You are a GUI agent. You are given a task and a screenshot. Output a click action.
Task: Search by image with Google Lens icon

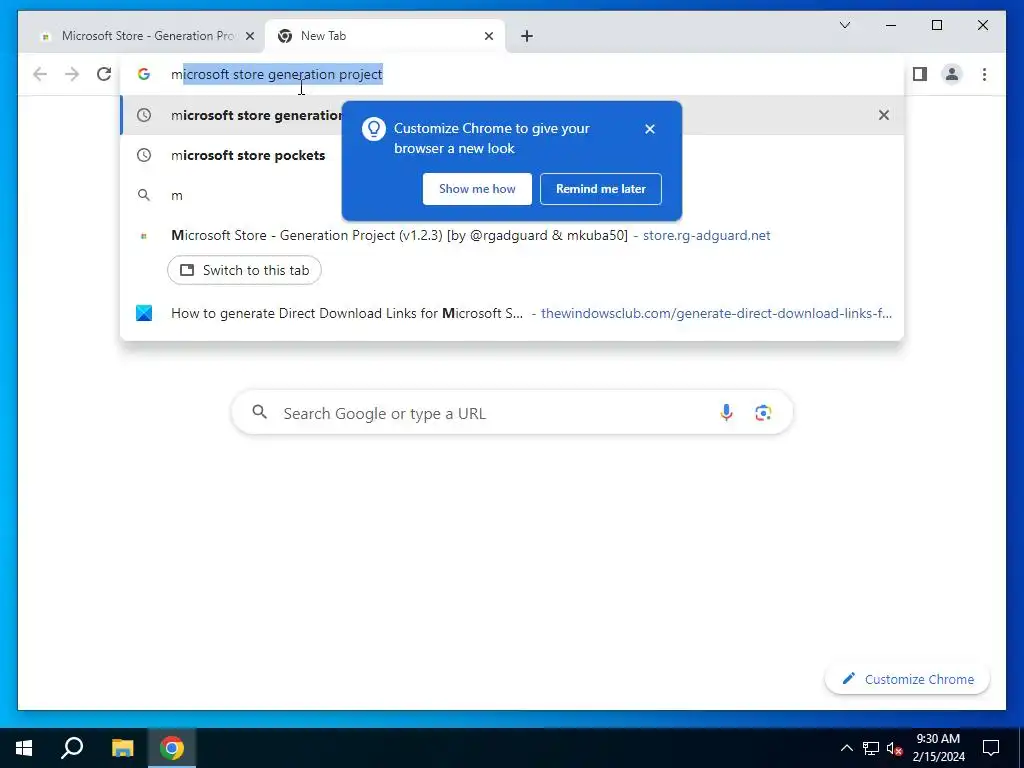[x=763, y=413]
